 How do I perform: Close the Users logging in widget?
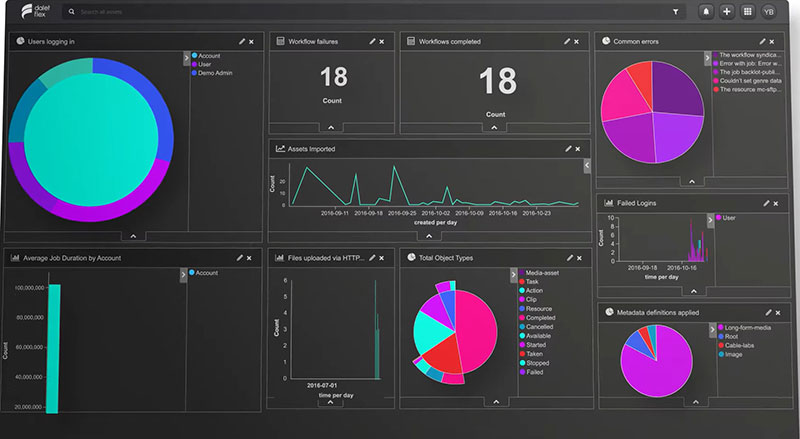click(x=252, y=42)
